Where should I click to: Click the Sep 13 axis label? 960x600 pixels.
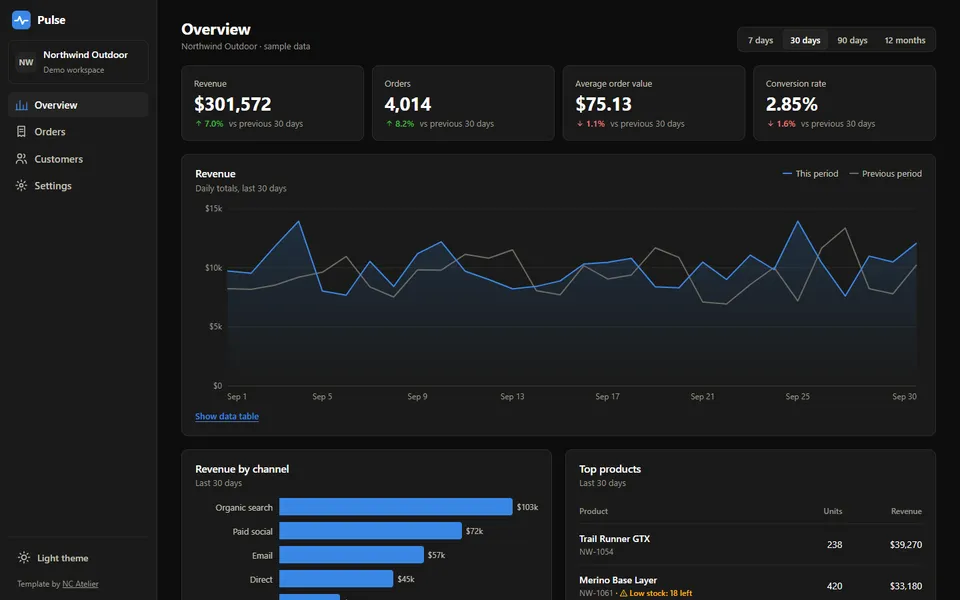coord(512,397)
